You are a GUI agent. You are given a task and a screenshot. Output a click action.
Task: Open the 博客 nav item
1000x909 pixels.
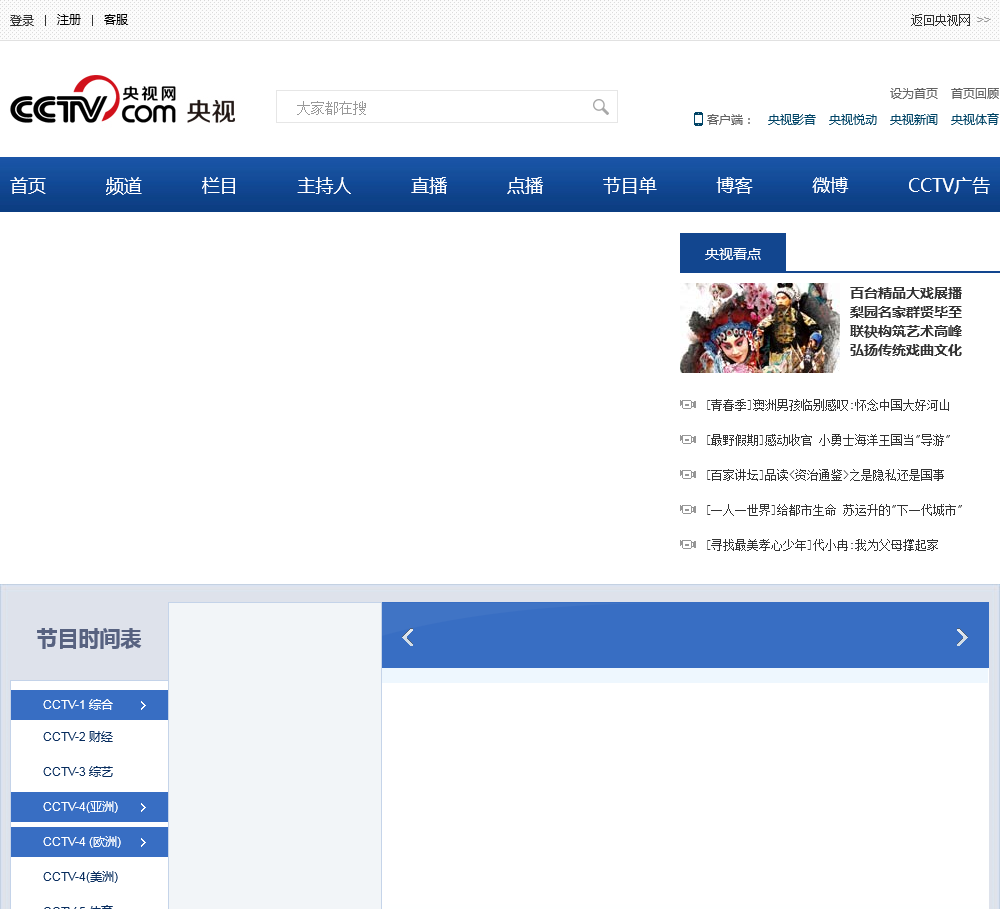tap(734, 186)
